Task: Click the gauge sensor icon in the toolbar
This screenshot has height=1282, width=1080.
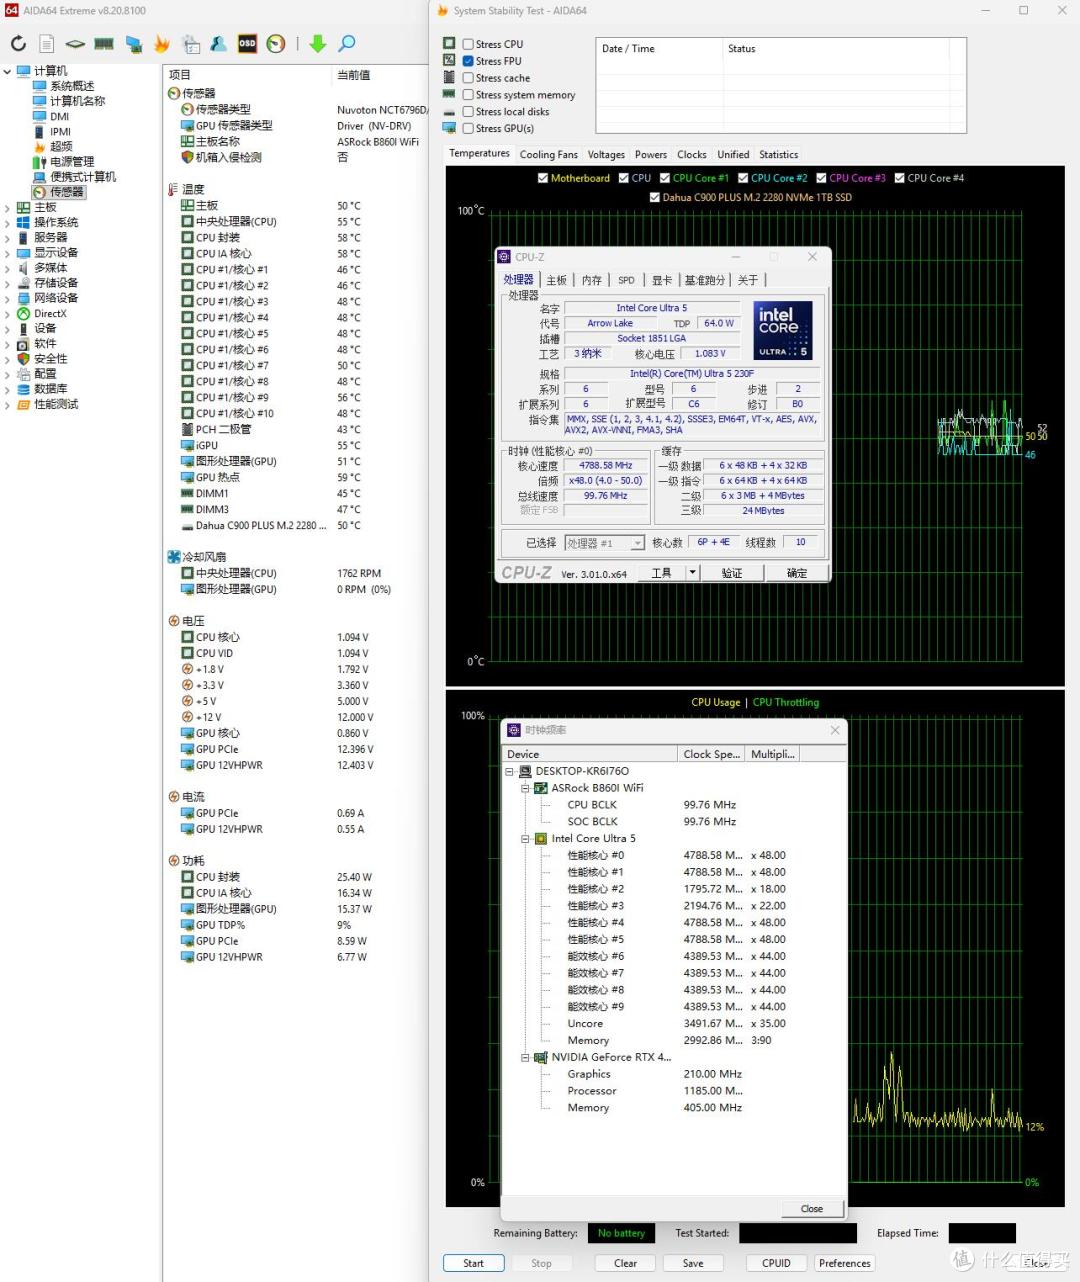Action: coord(276,44)
